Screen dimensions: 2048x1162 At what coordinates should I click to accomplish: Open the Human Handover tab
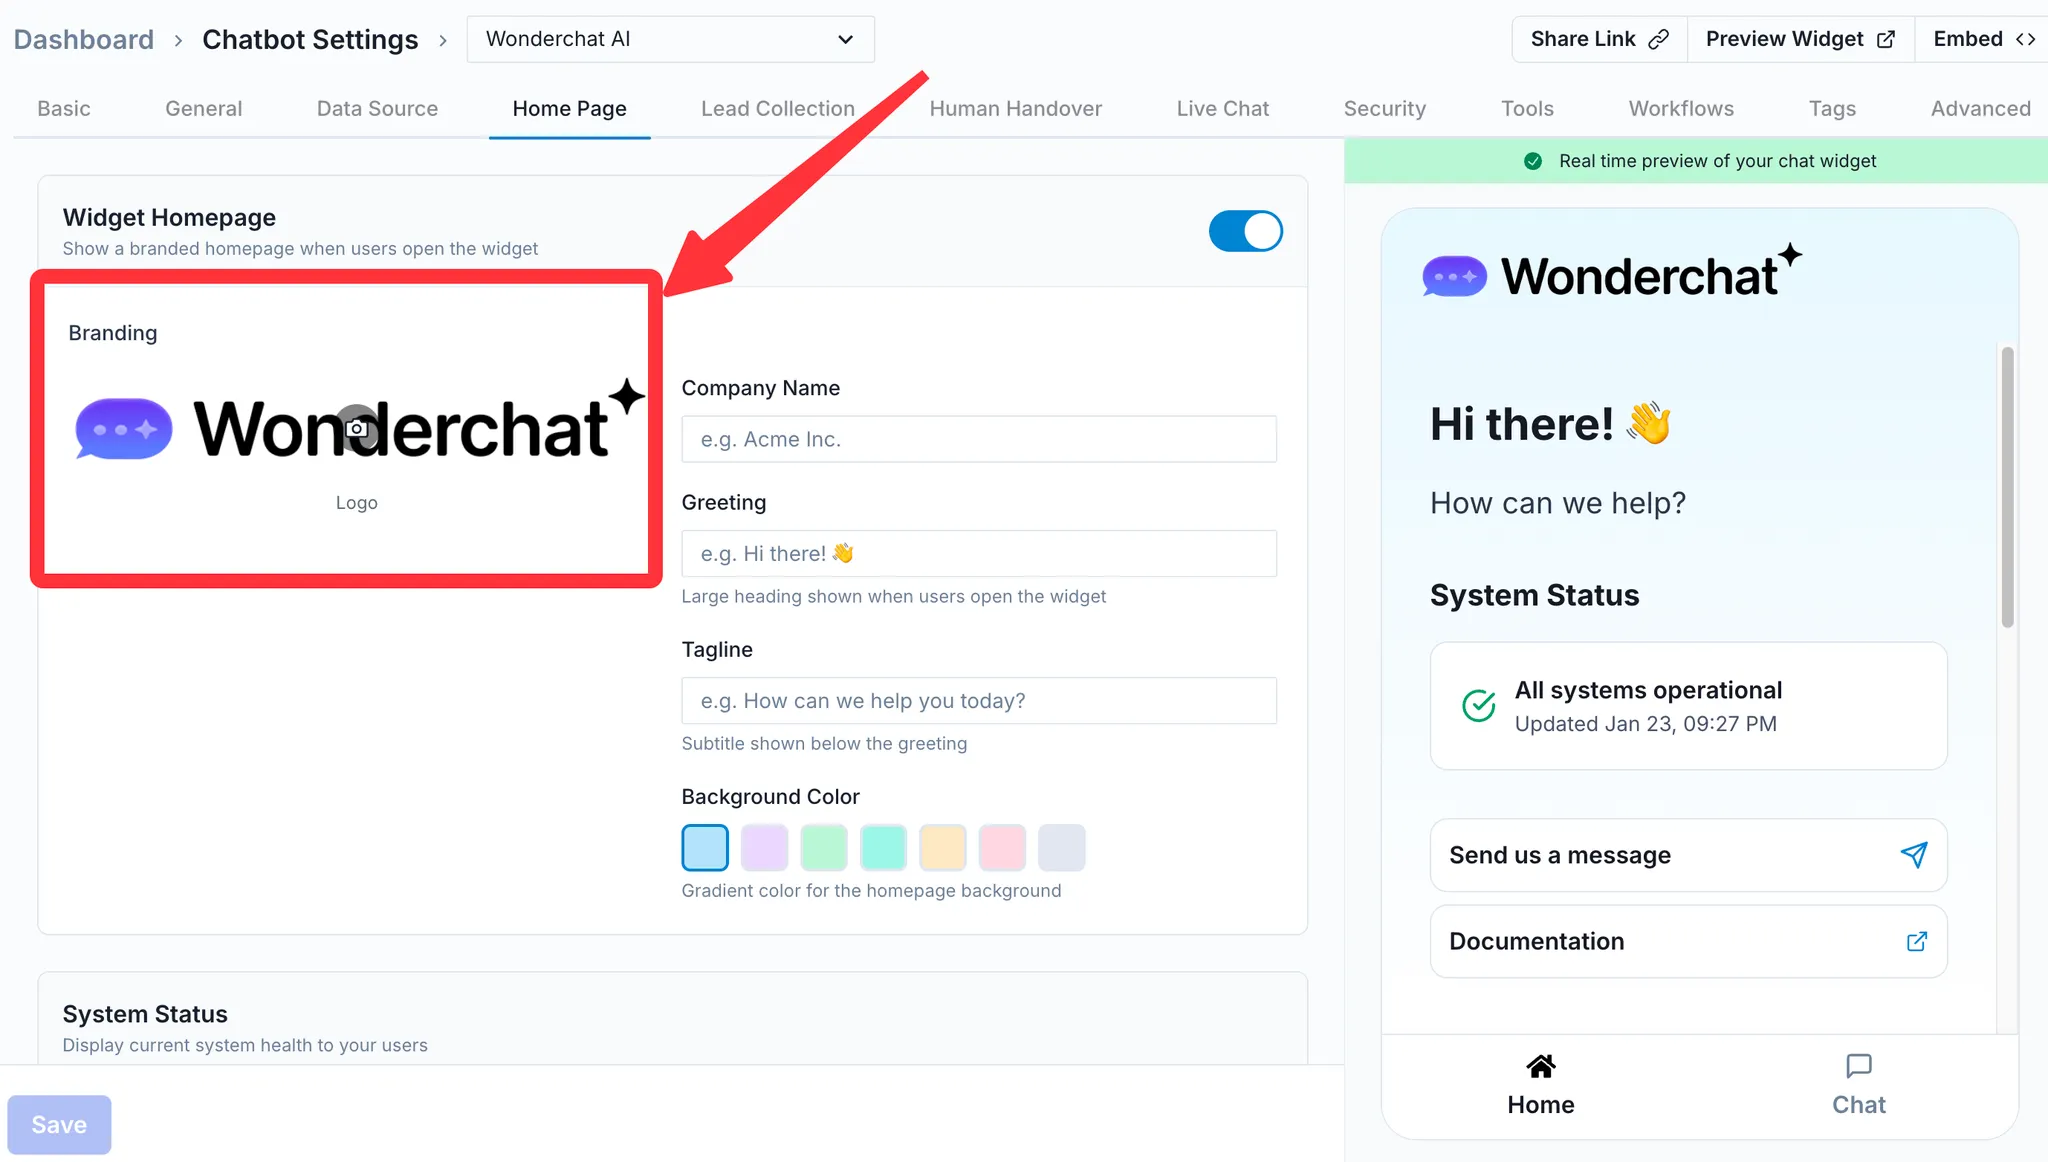[1016, 108]
